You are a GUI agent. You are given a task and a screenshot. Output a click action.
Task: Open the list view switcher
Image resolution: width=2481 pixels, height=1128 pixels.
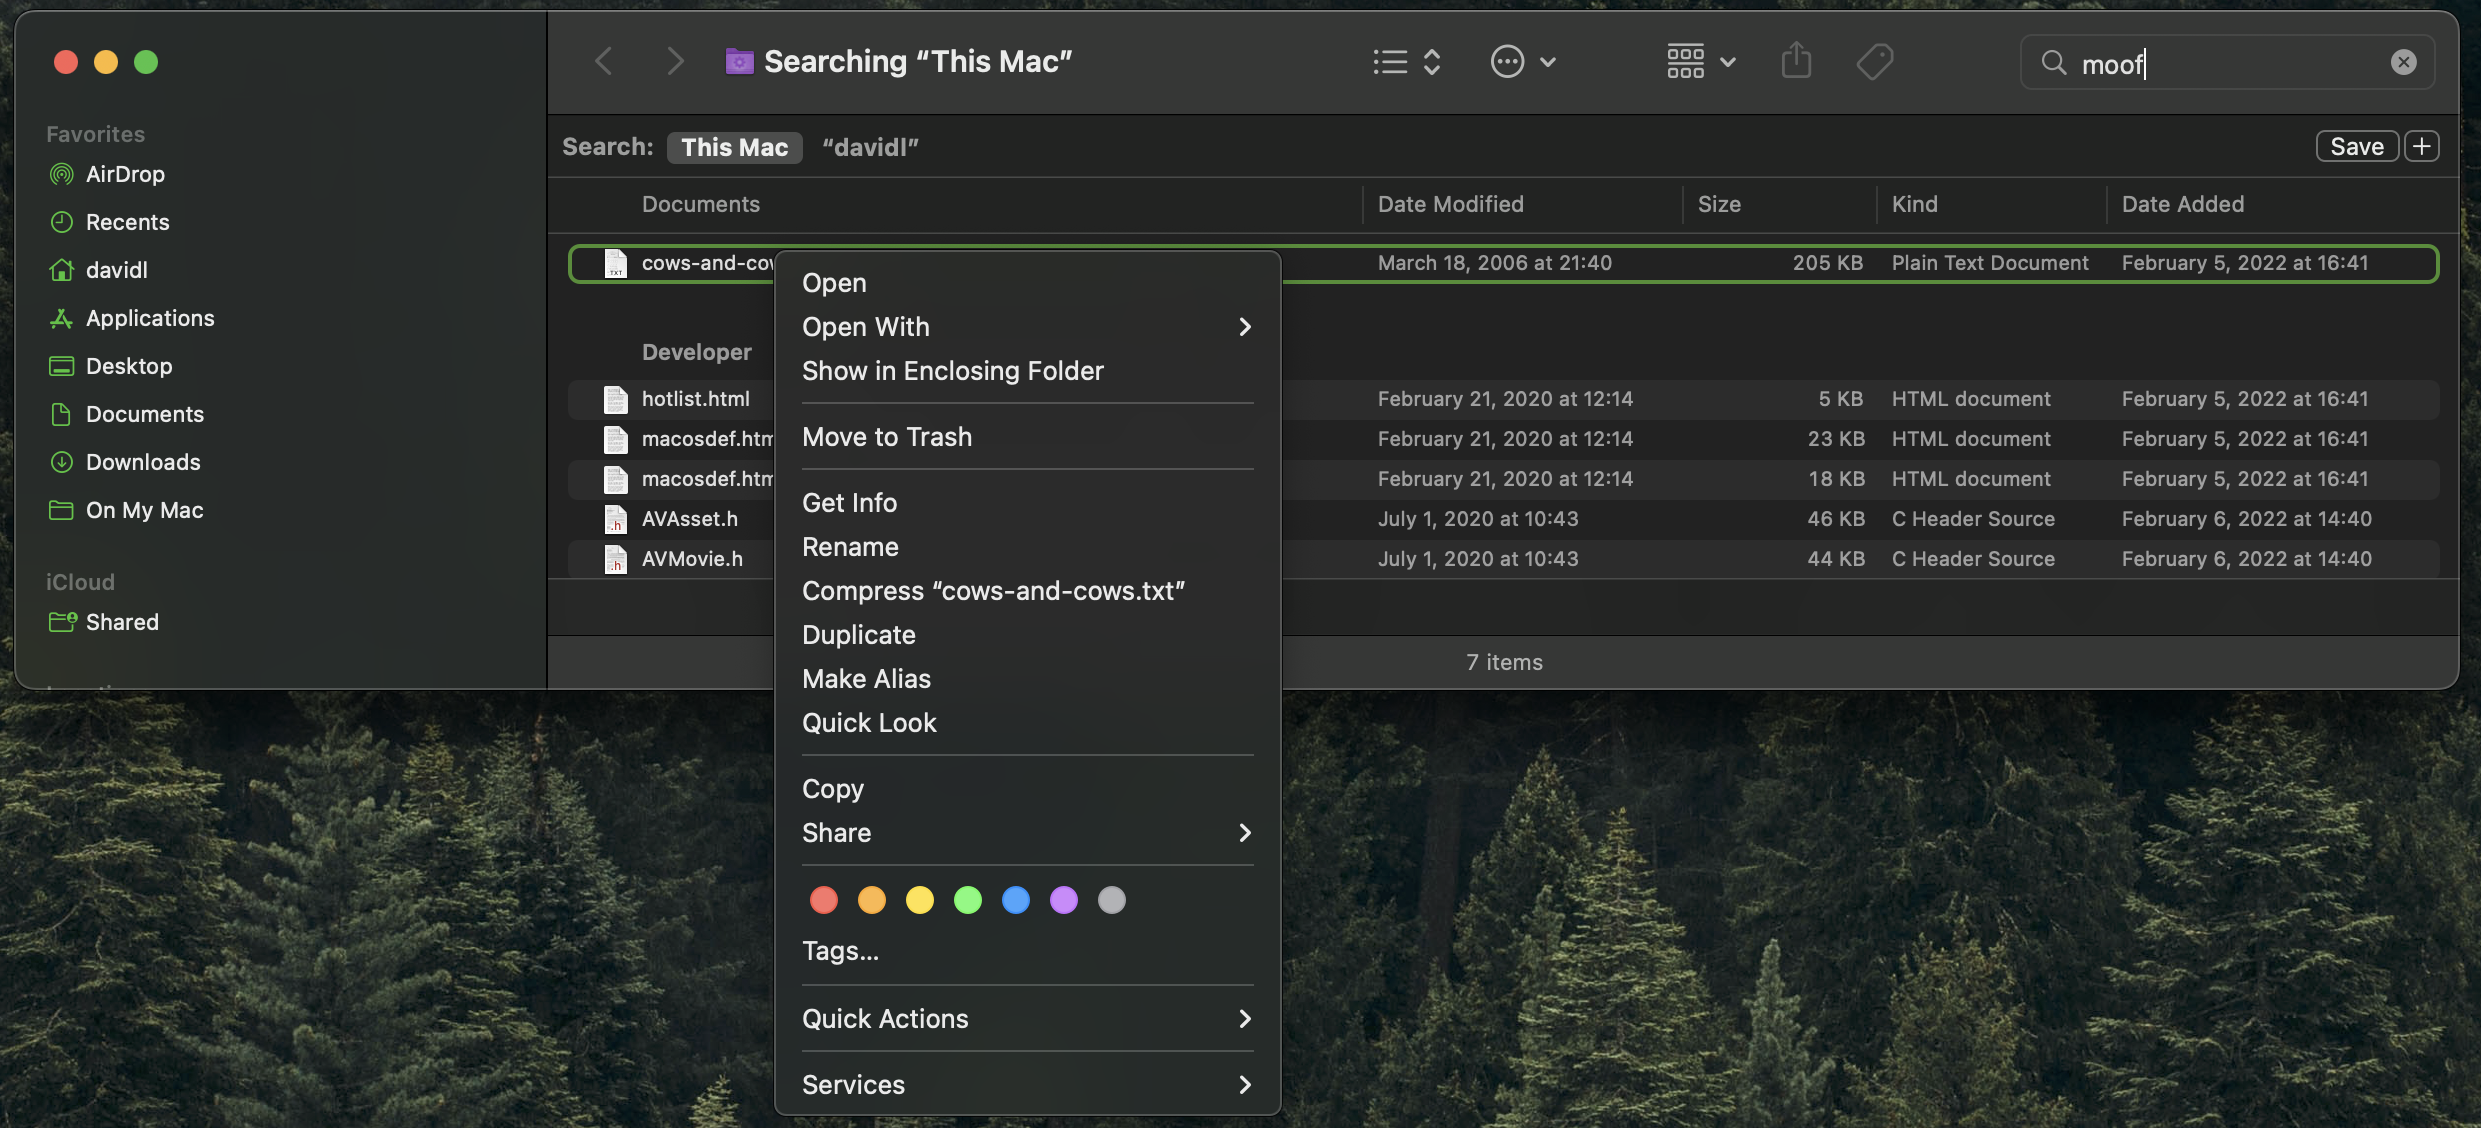(1406, 62)
